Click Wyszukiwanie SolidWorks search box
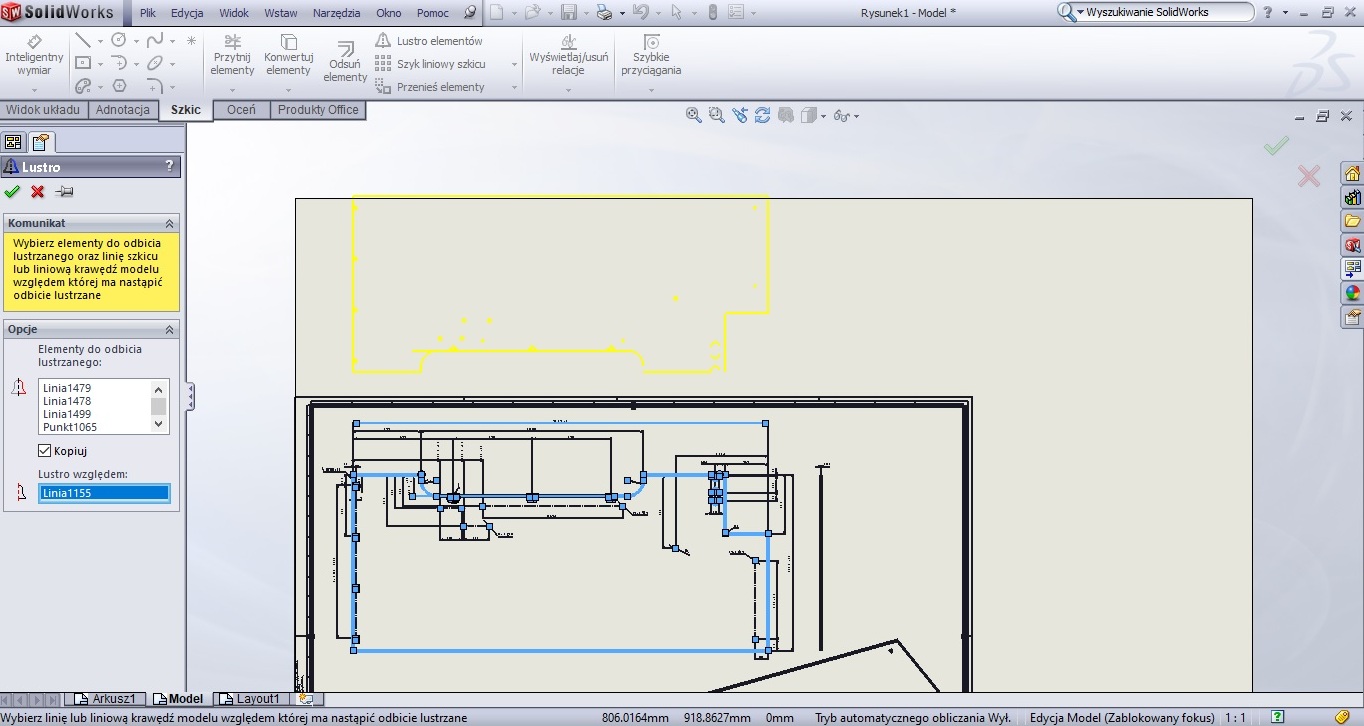 coord(1156,12)
